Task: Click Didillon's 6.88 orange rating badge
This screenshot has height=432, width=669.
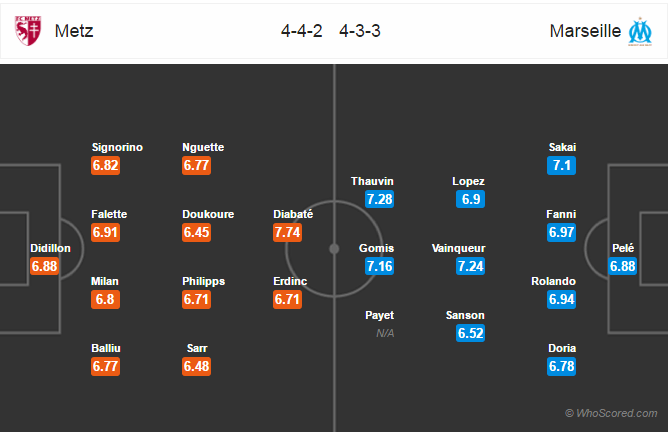Action: point(44,266)
